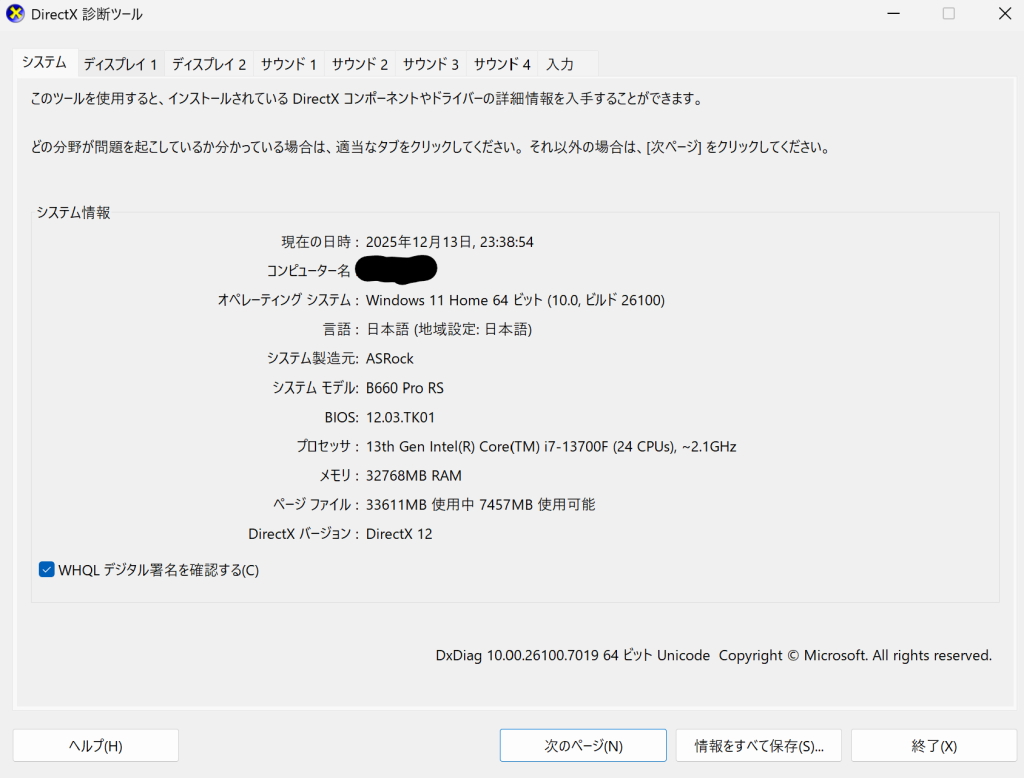Click the 32768MB RAM value

(x=413, y=476)
